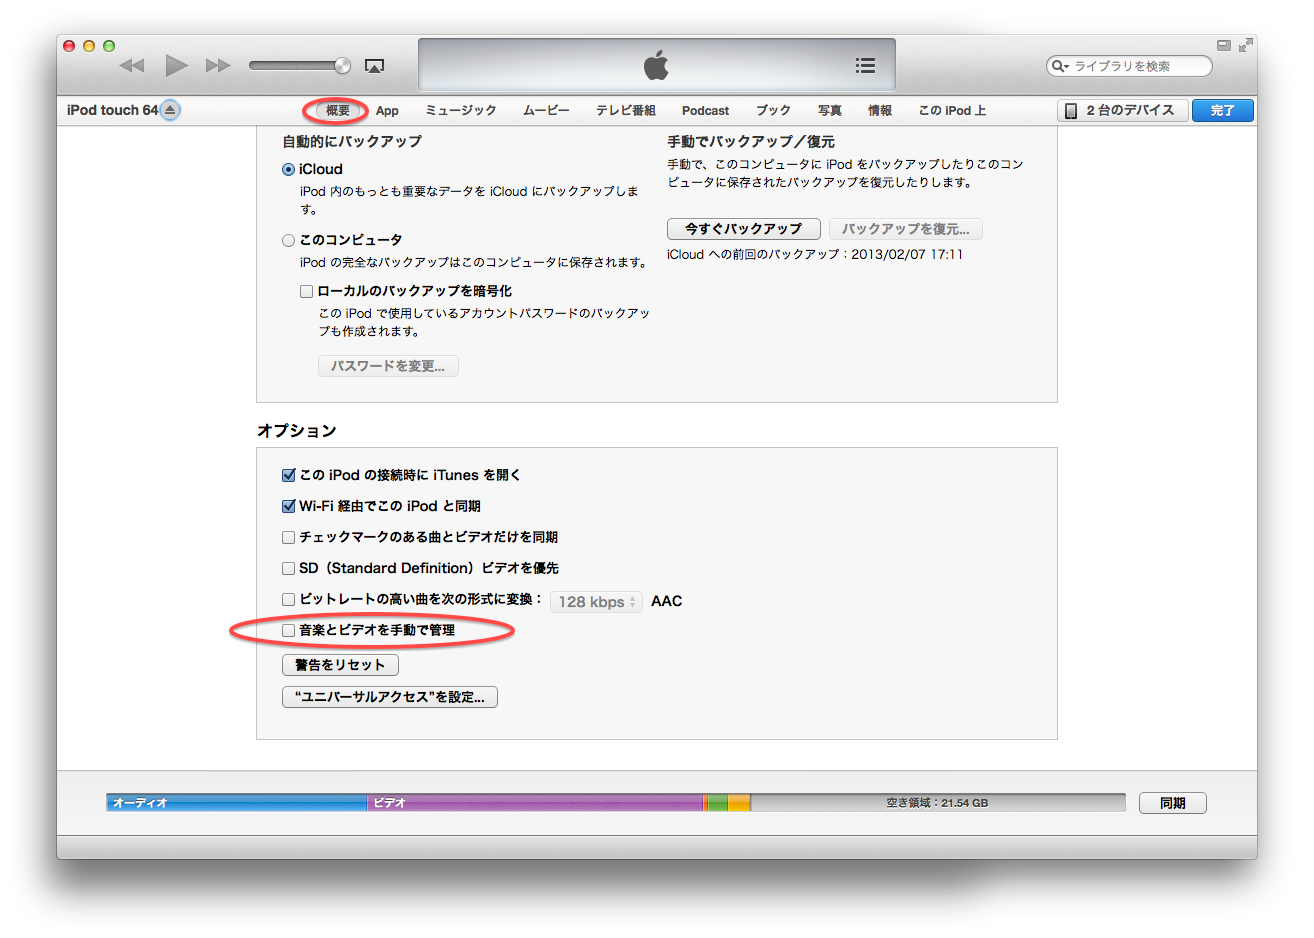The image size is (1314, 938).
Task: Click the 同期 sync button
Action: click(1173, 803)
